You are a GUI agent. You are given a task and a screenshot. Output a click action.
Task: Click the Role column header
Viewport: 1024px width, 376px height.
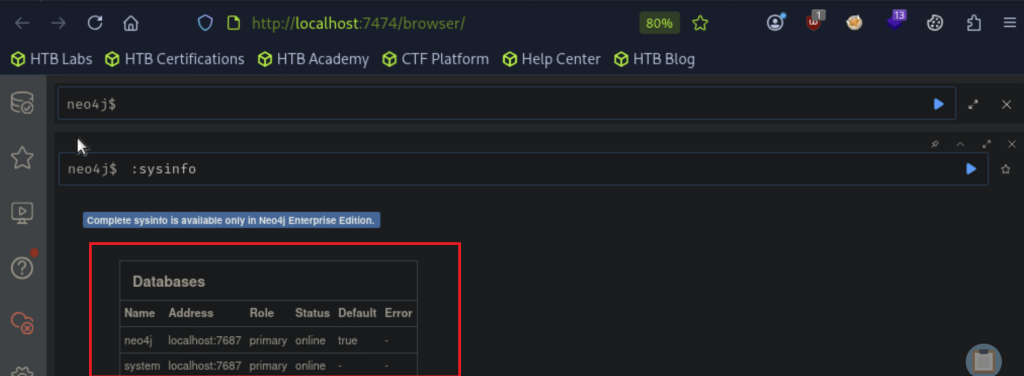(x=261, y=313)
